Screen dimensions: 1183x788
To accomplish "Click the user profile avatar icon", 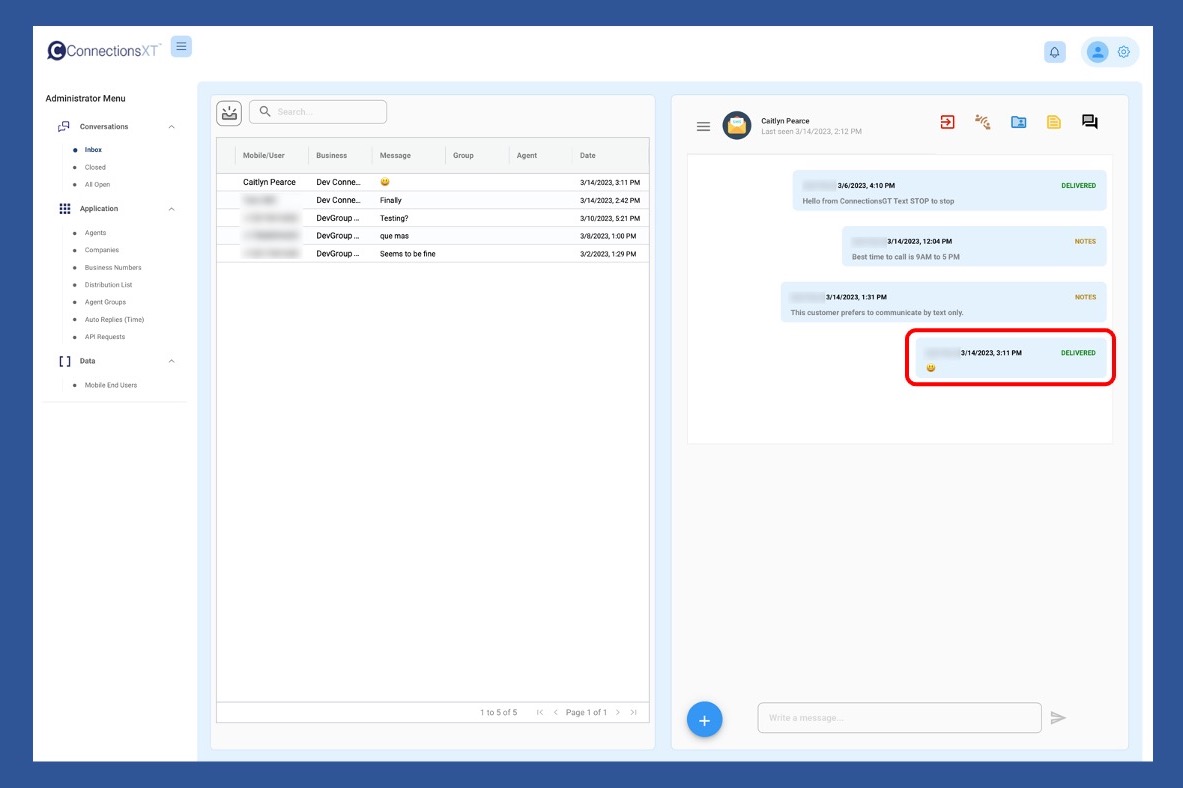I will 1097,52.
